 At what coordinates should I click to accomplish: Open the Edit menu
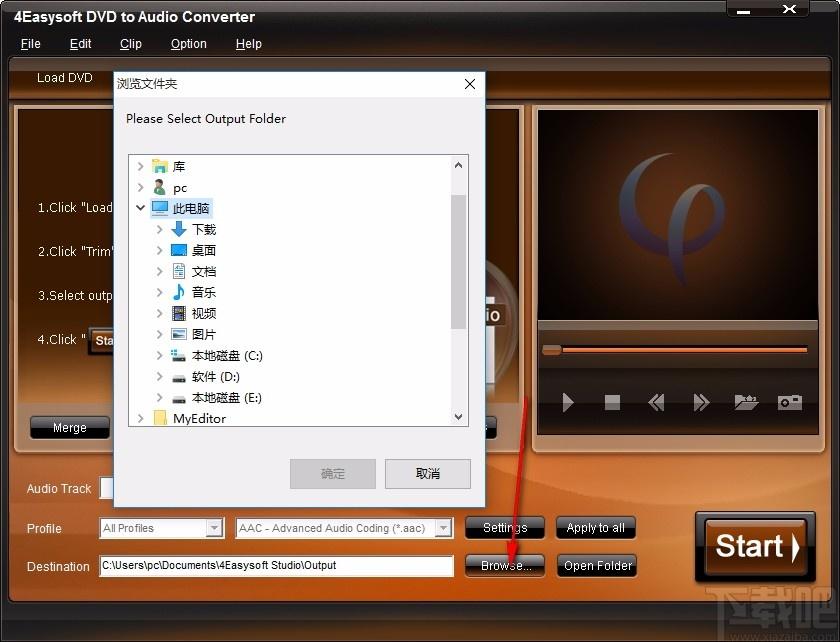[80, 44]
